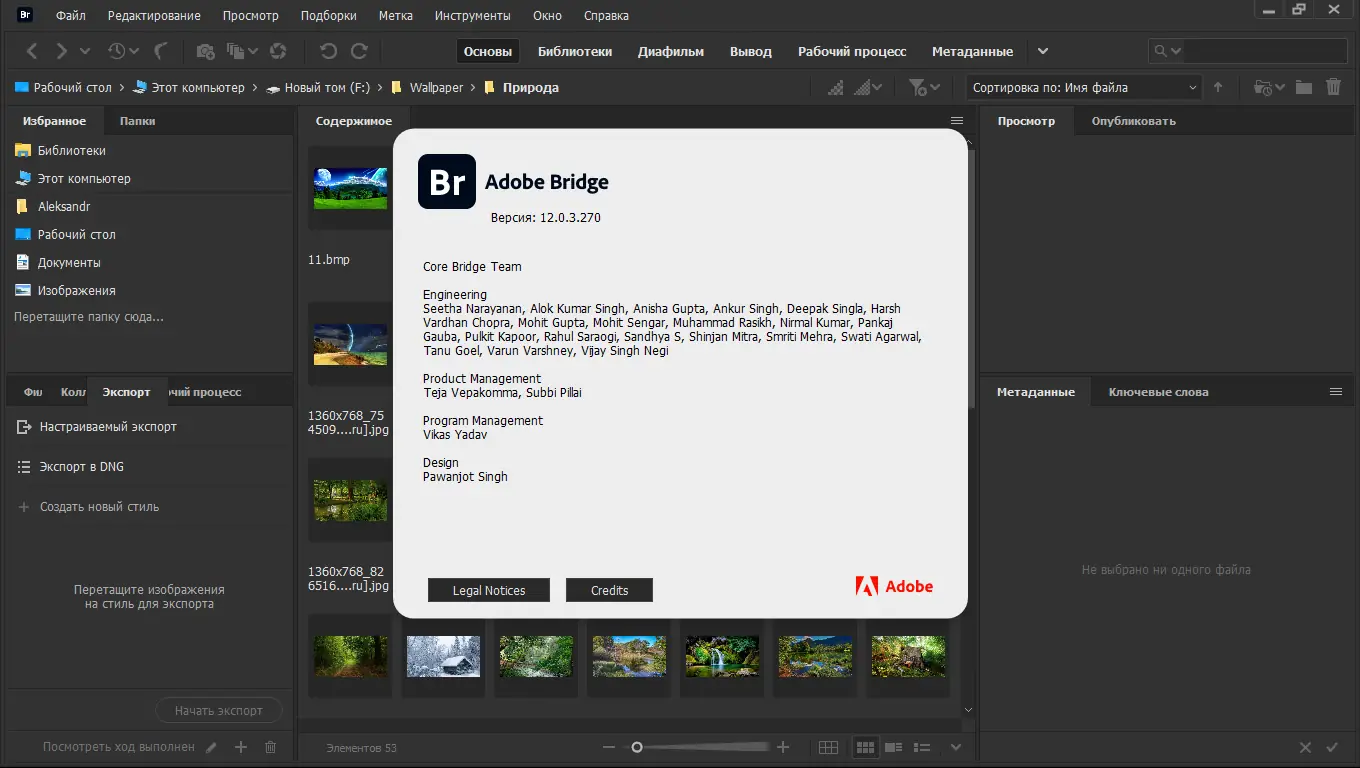This screenshot has width=1360, height=768.
Task: Switch to the Библиотеки workspace
Action: (575, 52)
